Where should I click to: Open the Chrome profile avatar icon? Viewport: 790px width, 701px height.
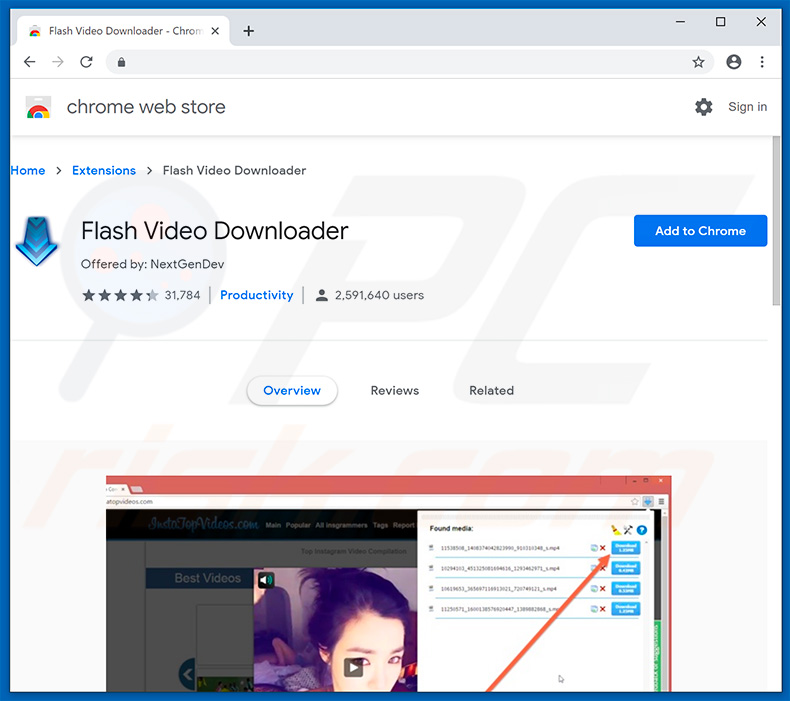[734, 62]
